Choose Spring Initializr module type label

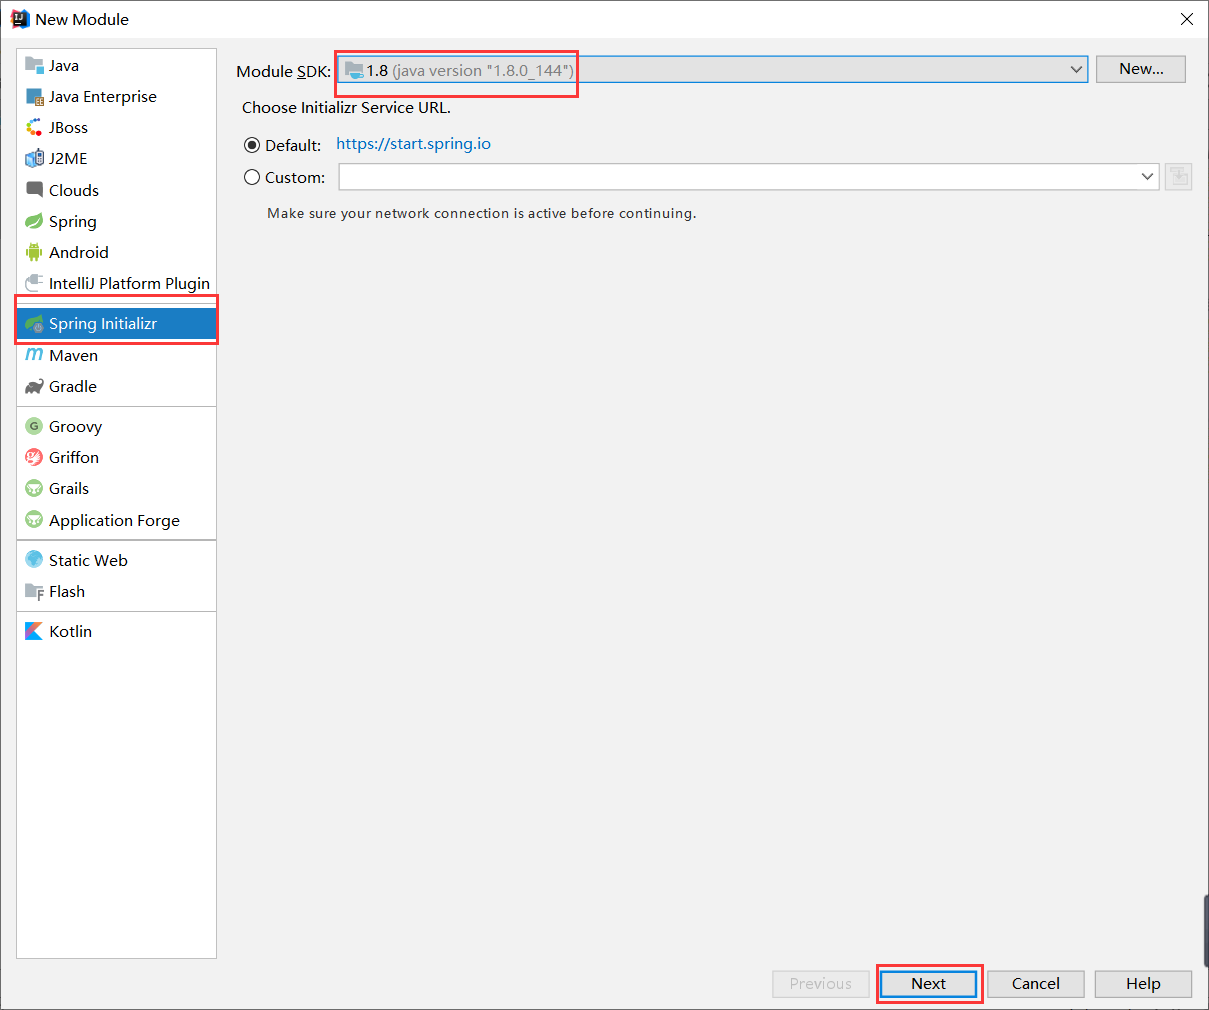(x=103, y=324)
